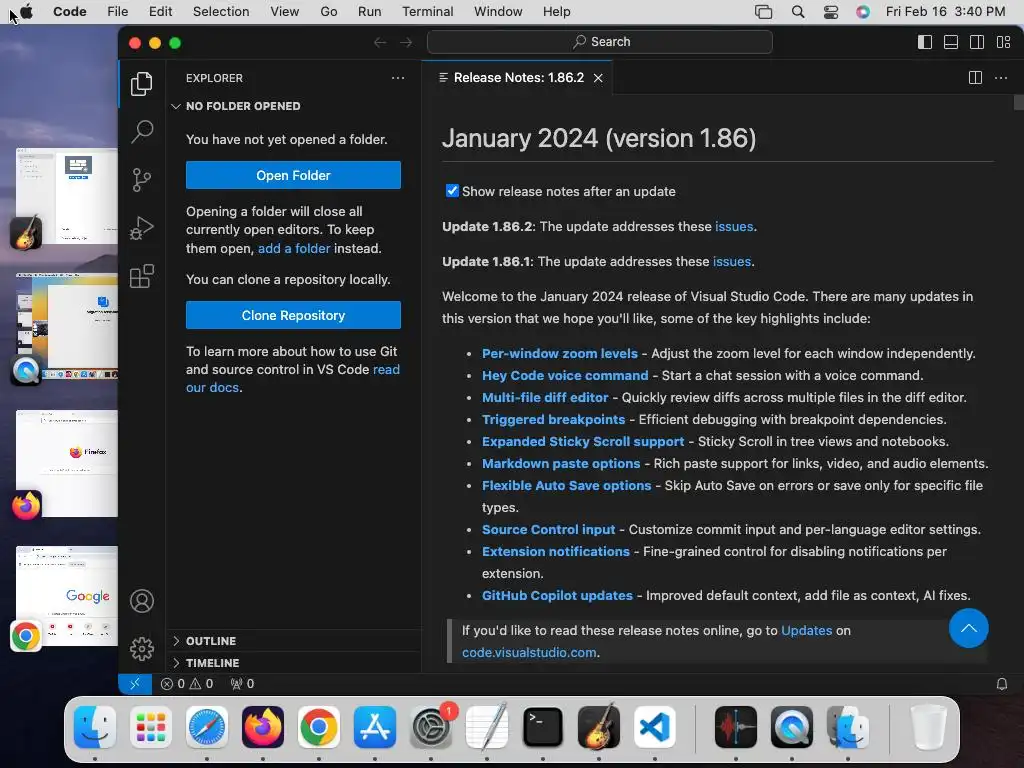Image resolution: width=1024 pixels, height=768 pixels.
Task: Open Triggered breakpoints link
Action: [553, 419]
